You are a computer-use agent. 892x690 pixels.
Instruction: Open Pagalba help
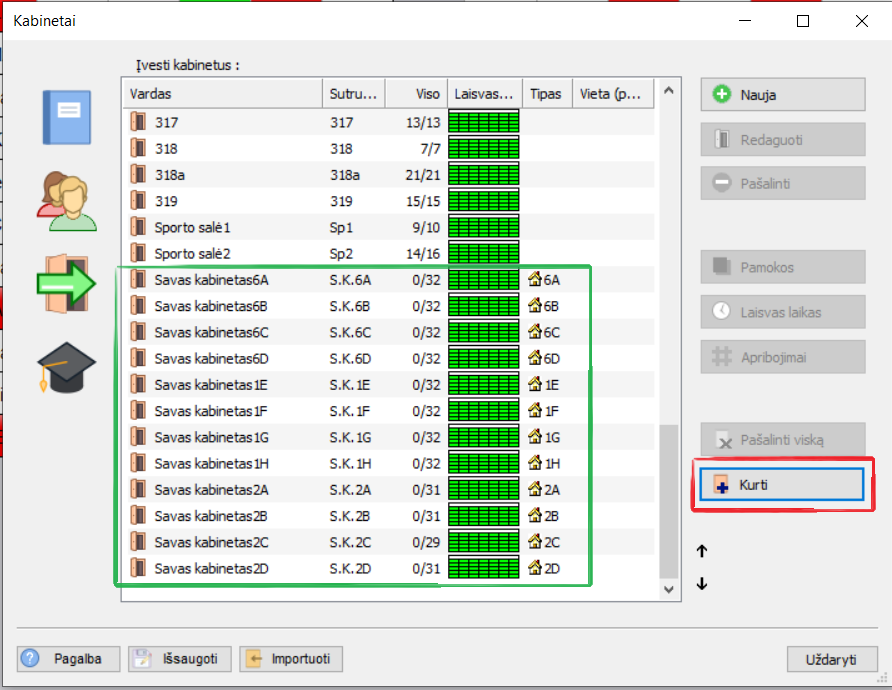coord(69,659)
